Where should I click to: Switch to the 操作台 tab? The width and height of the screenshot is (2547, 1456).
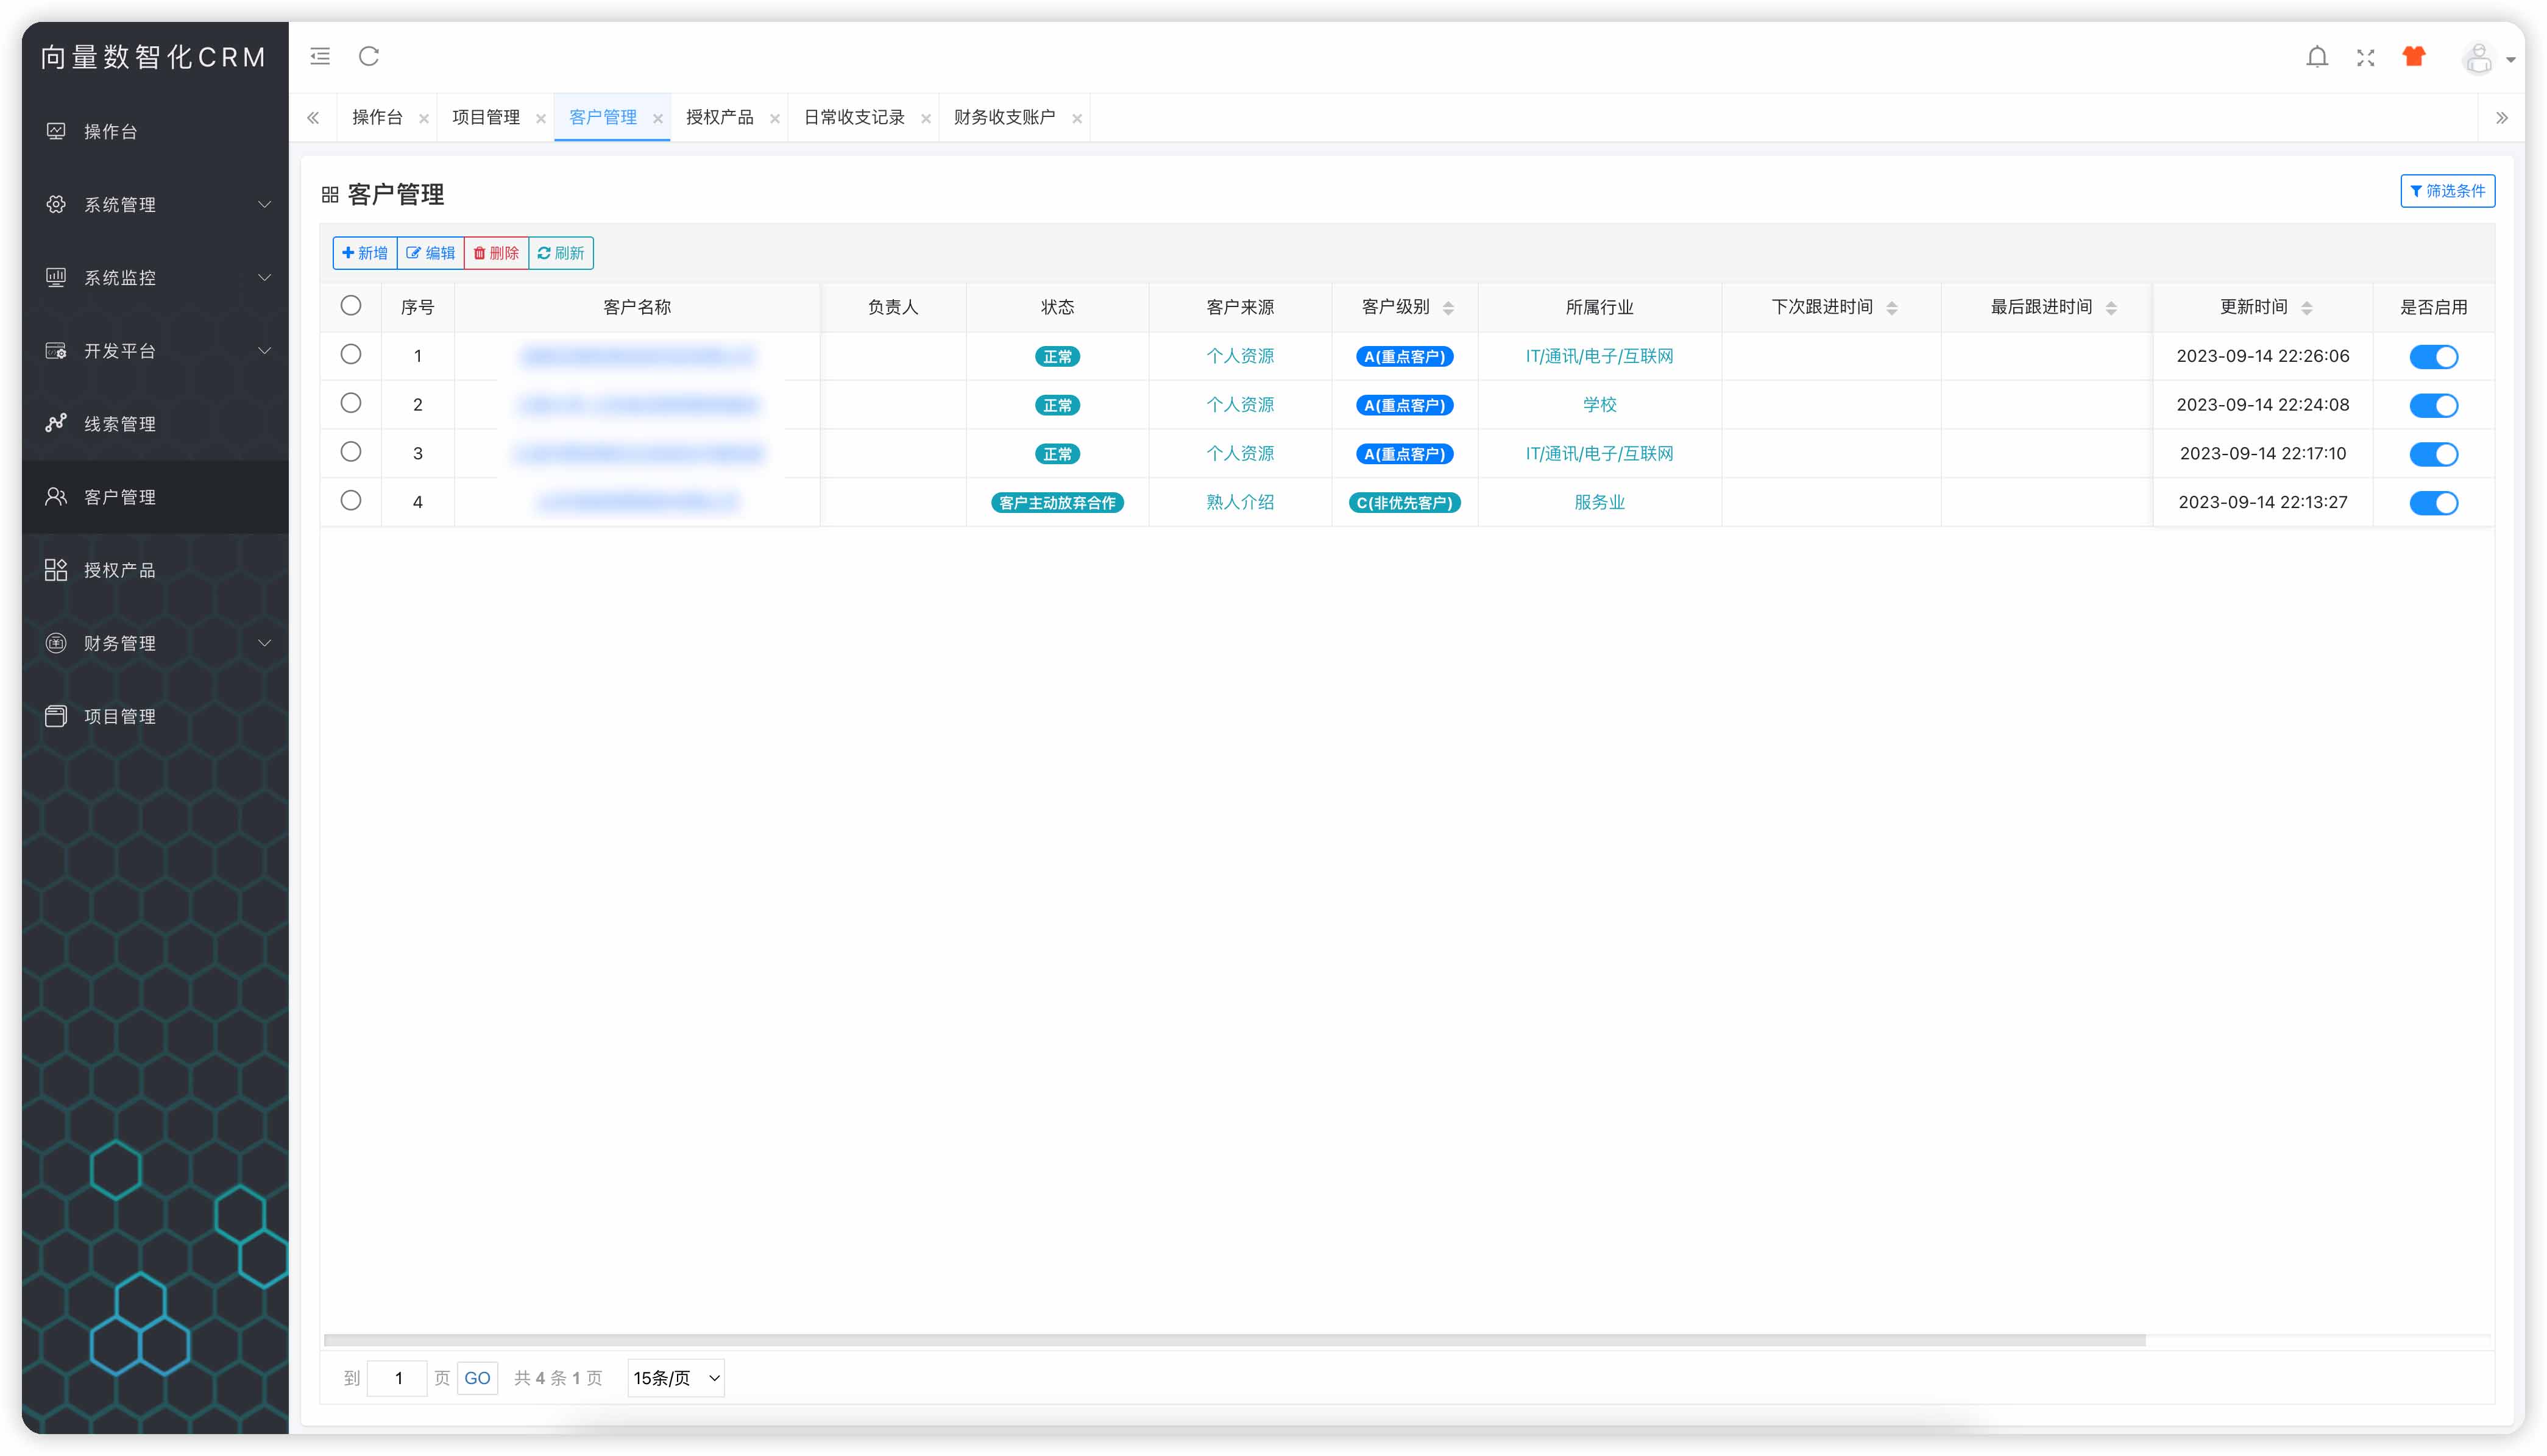(377, 118)
